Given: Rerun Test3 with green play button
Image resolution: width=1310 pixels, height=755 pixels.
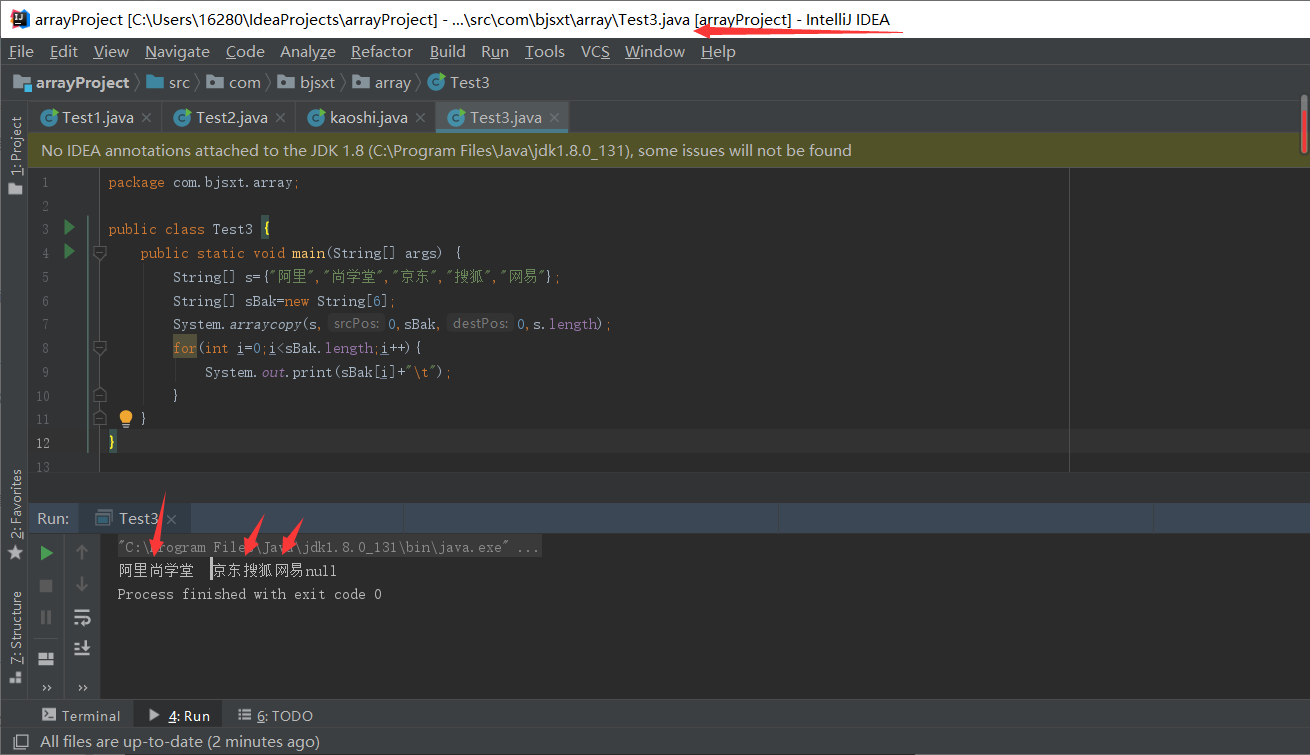Looking at the screenshot, I should (46, 553).
